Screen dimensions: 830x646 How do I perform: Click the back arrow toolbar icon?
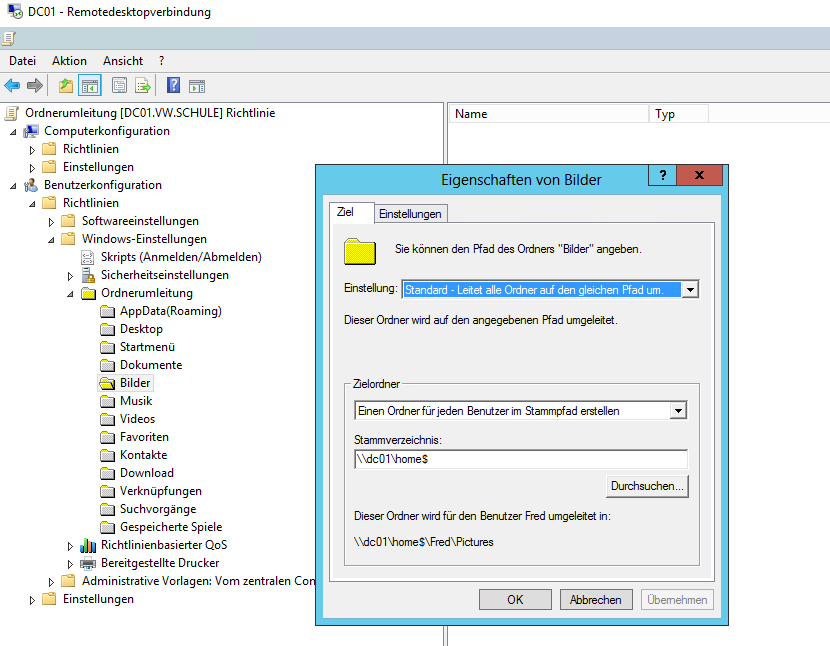tap(13, 86)
